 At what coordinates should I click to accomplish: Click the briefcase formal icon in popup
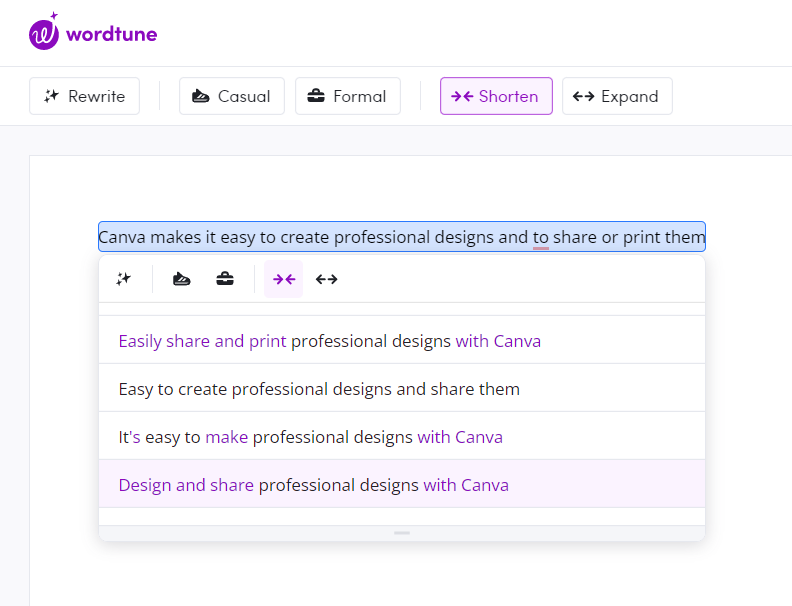pos(225,279)
